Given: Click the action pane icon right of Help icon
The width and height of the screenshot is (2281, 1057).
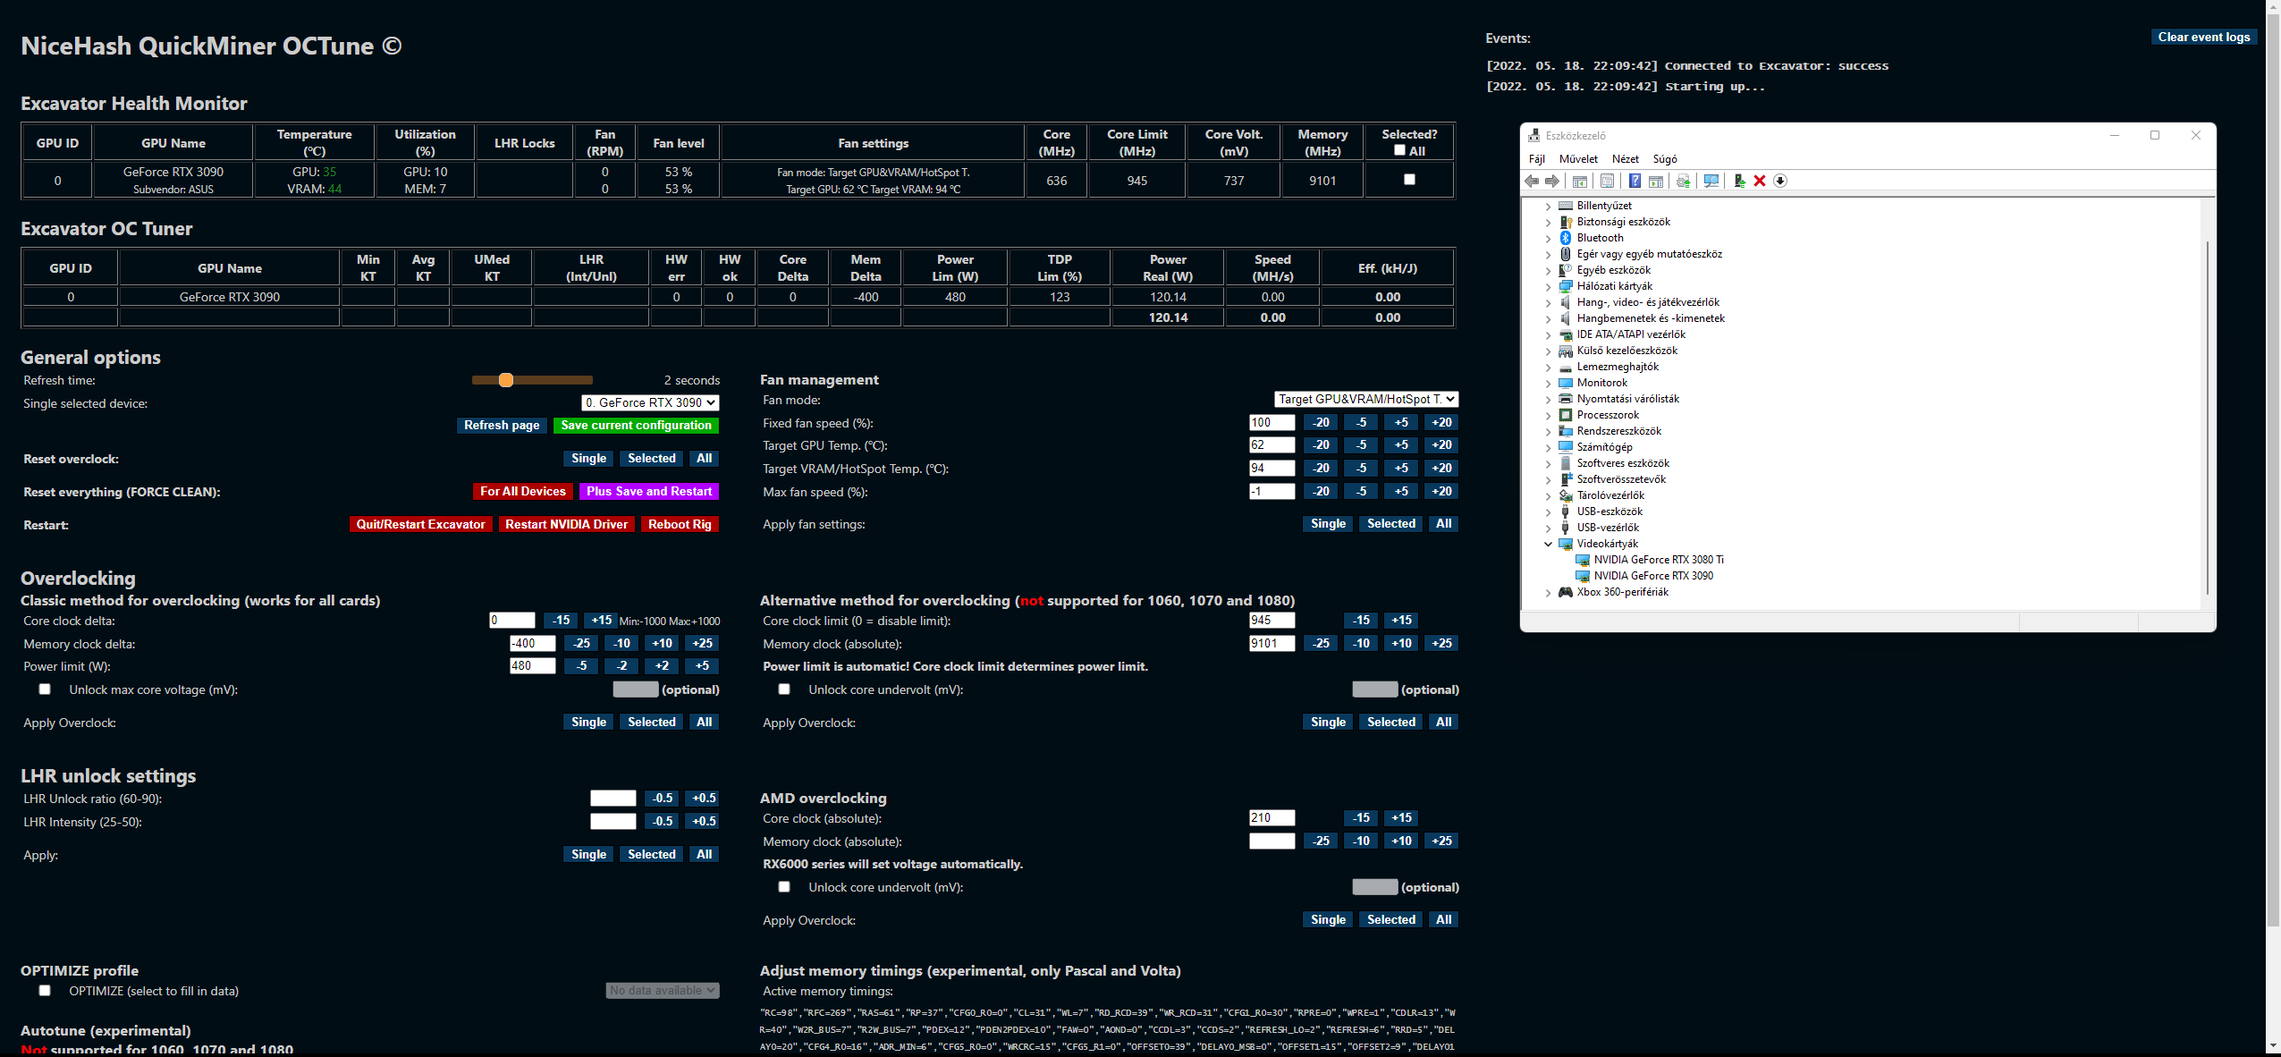Looking at the screenshot, I should pyautogui.click(x=1656, y=181).
